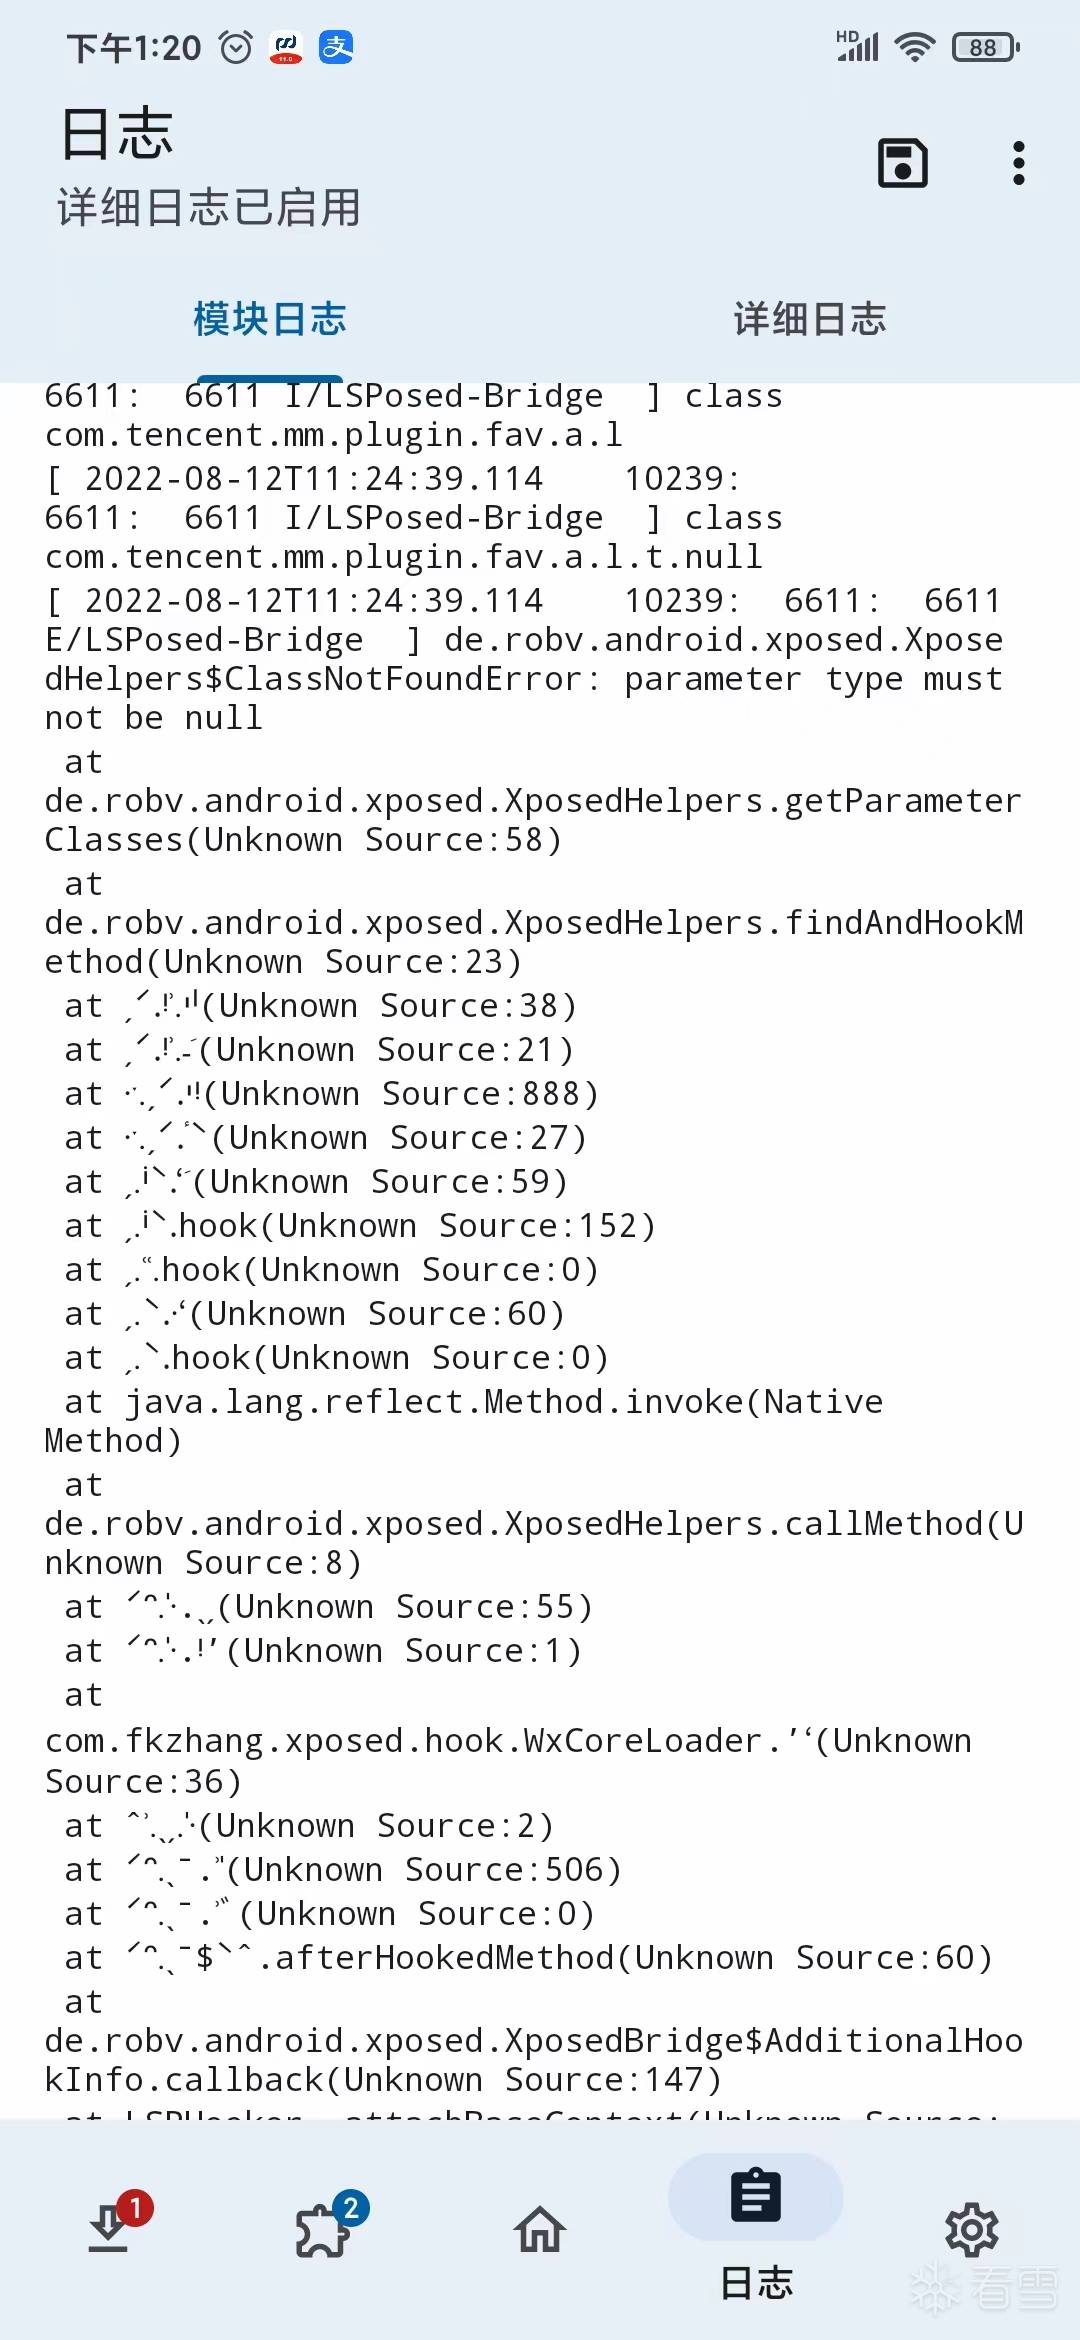Switch to the 详细日志 tab
This screenshot has width=1080, height=2340.
pyautogui.click(x=810, y=319)
